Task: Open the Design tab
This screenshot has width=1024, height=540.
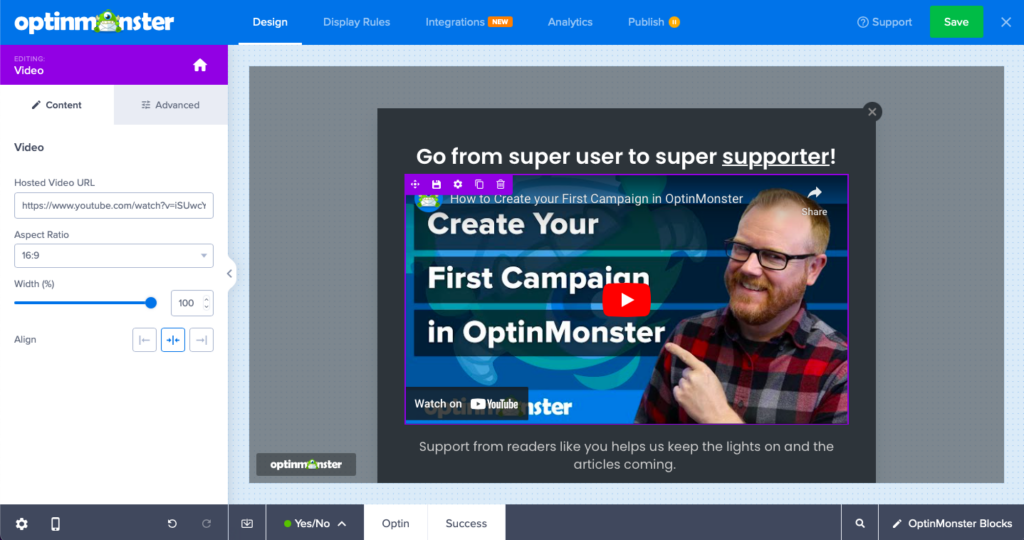Action: tap(270, 22)
